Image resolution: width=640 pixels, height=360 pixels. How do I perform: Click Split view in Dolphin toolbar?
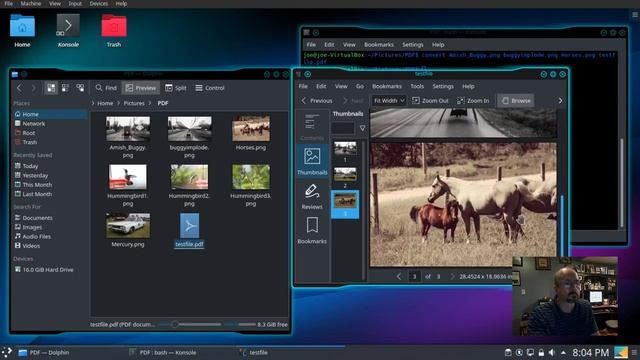point(176,88)
